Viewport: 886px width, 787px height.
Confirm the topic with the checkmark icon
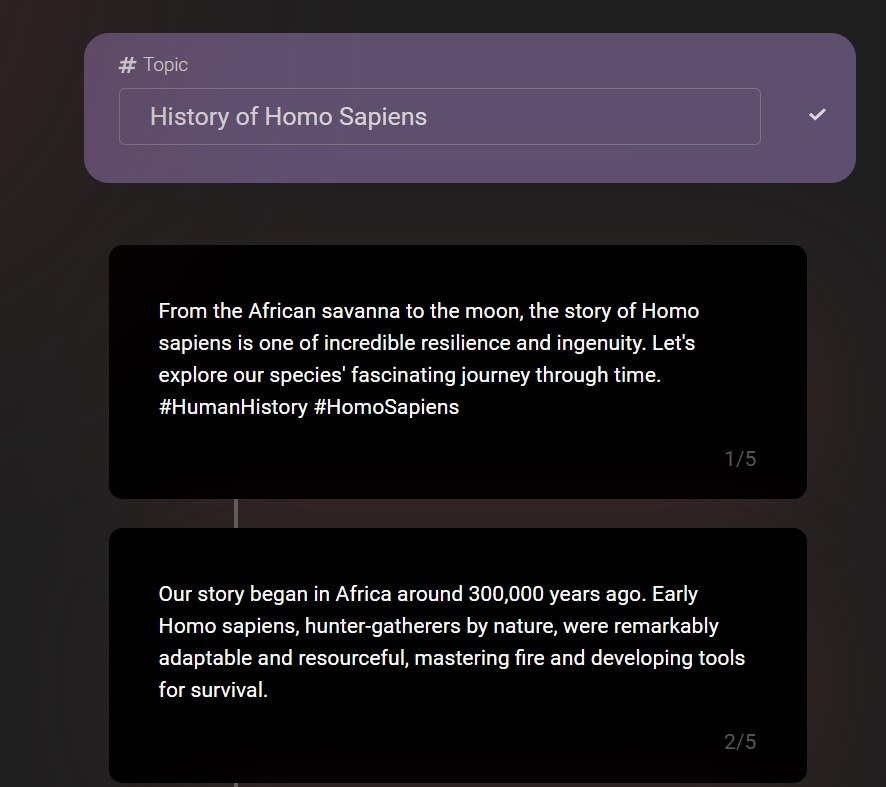(x=817, y=115)
